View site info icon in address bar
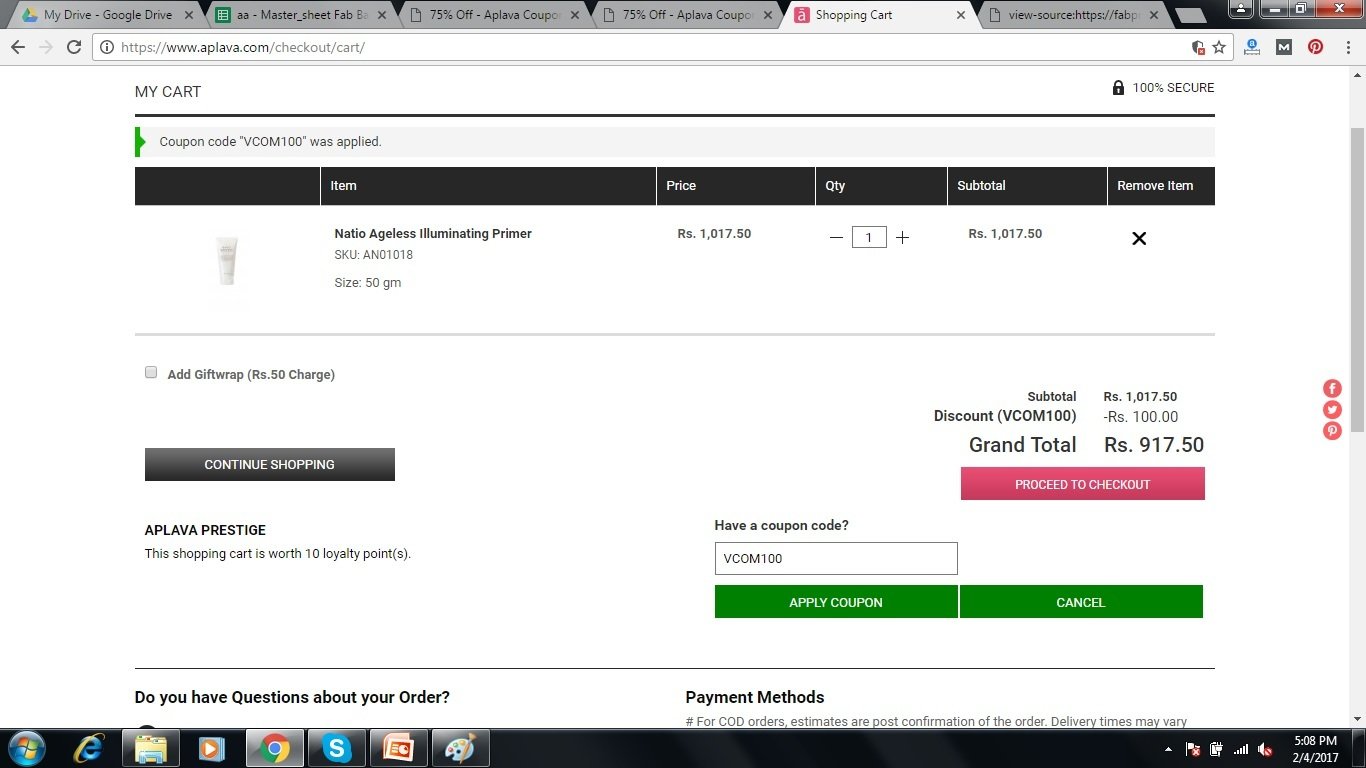The image size is (1366, 768). coord(107,47)
